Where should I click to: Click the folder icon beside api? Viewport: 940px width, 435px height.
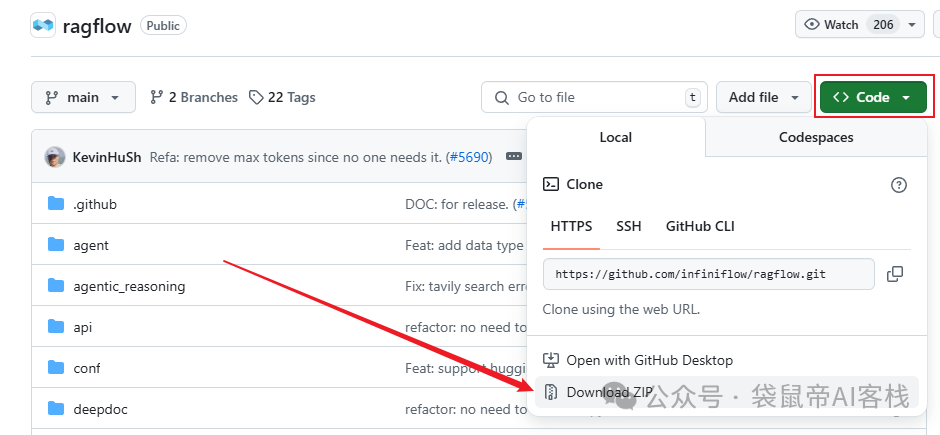pyautogui.click(x=56, y=327)
